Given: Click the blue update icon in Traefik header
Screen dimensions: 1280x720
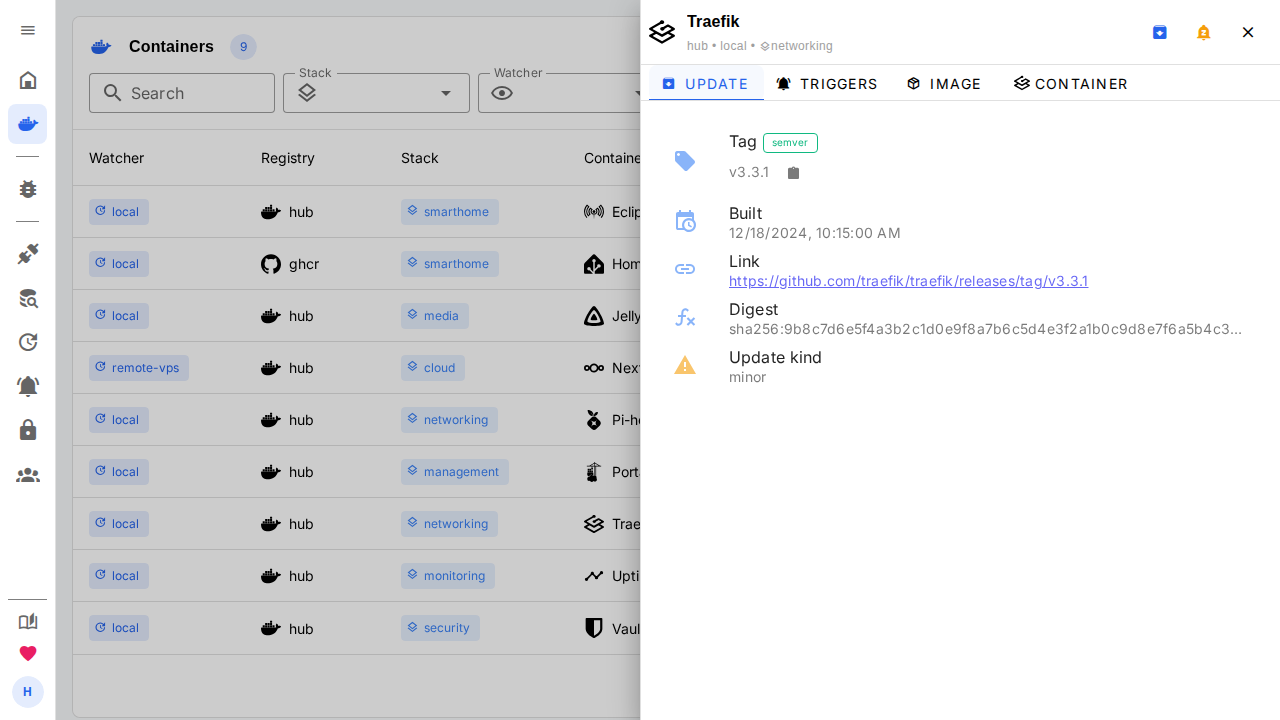Looking at the screenshot, I should [1160, 32].
